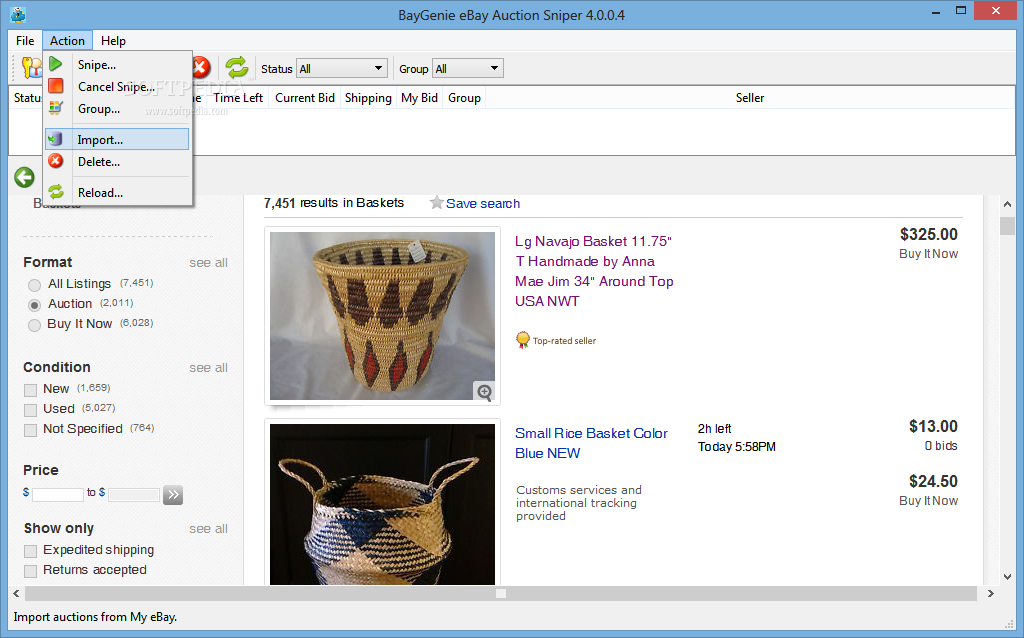Click the login keys toolbar icon
Screen dimensions: 1024x638
(31, 67)
